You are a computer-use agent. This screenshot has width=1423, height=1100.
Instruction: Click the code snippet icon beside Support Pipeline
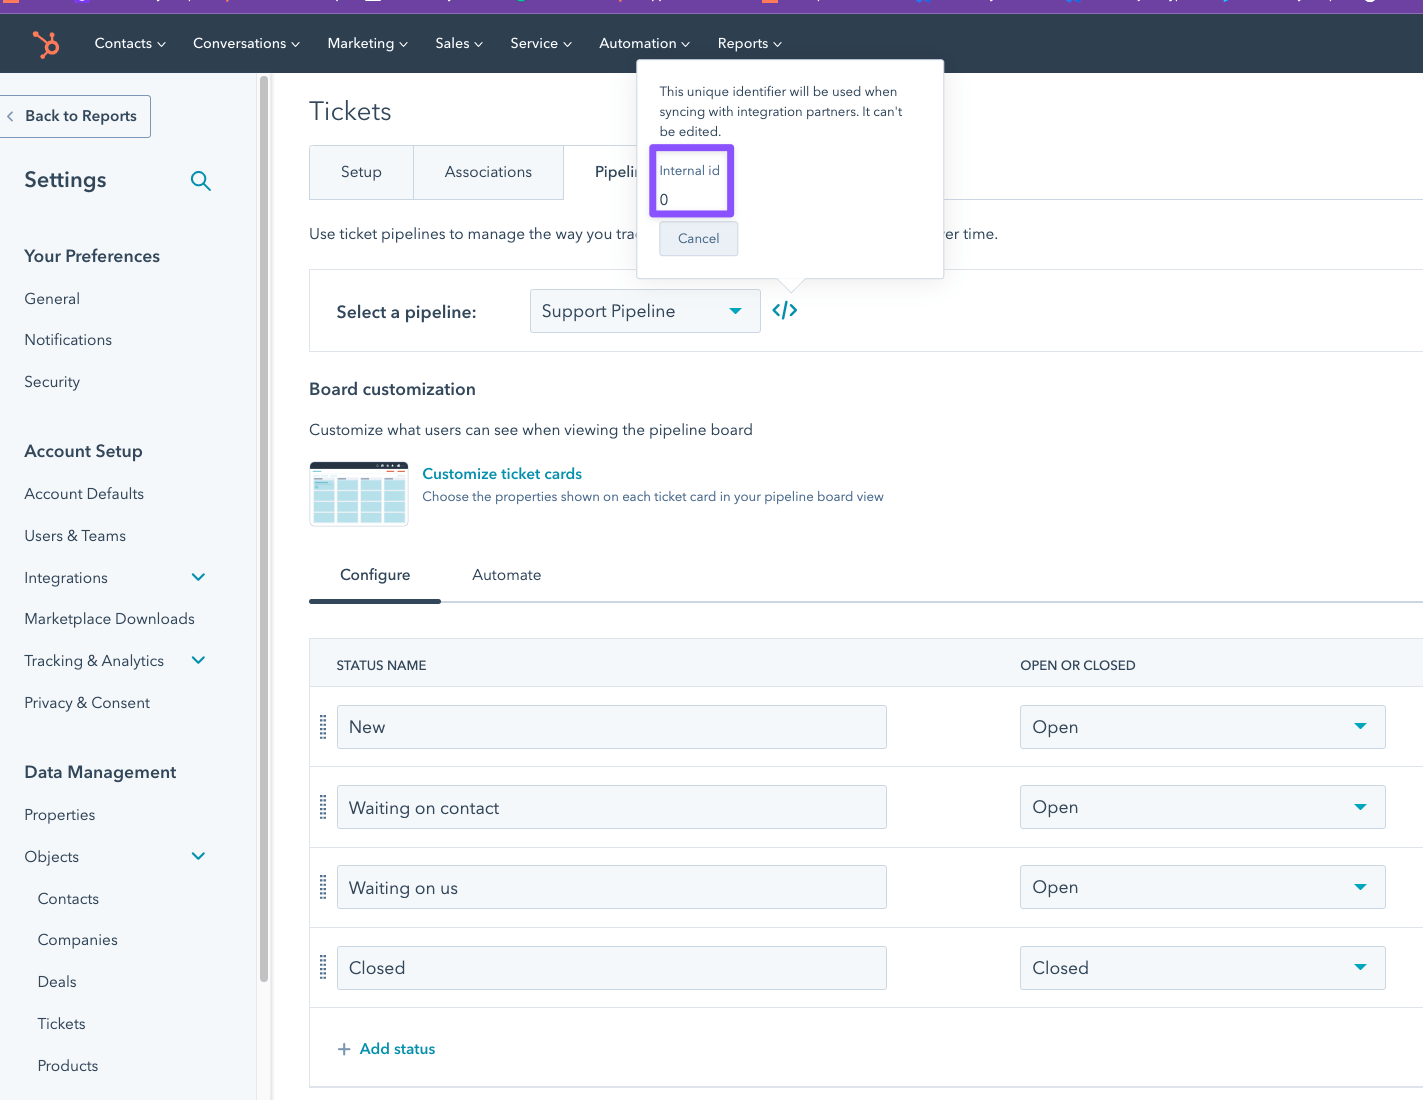pos(784,310)
